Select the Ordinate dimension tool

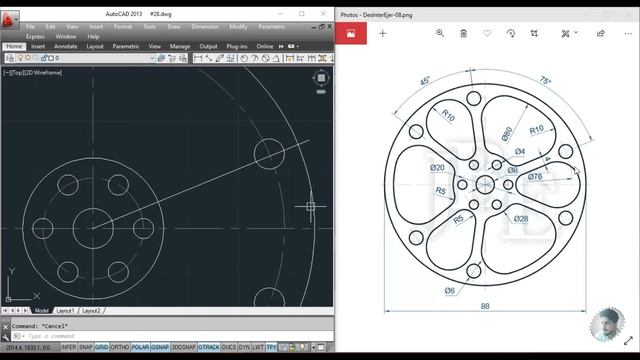tap(231, 58)
